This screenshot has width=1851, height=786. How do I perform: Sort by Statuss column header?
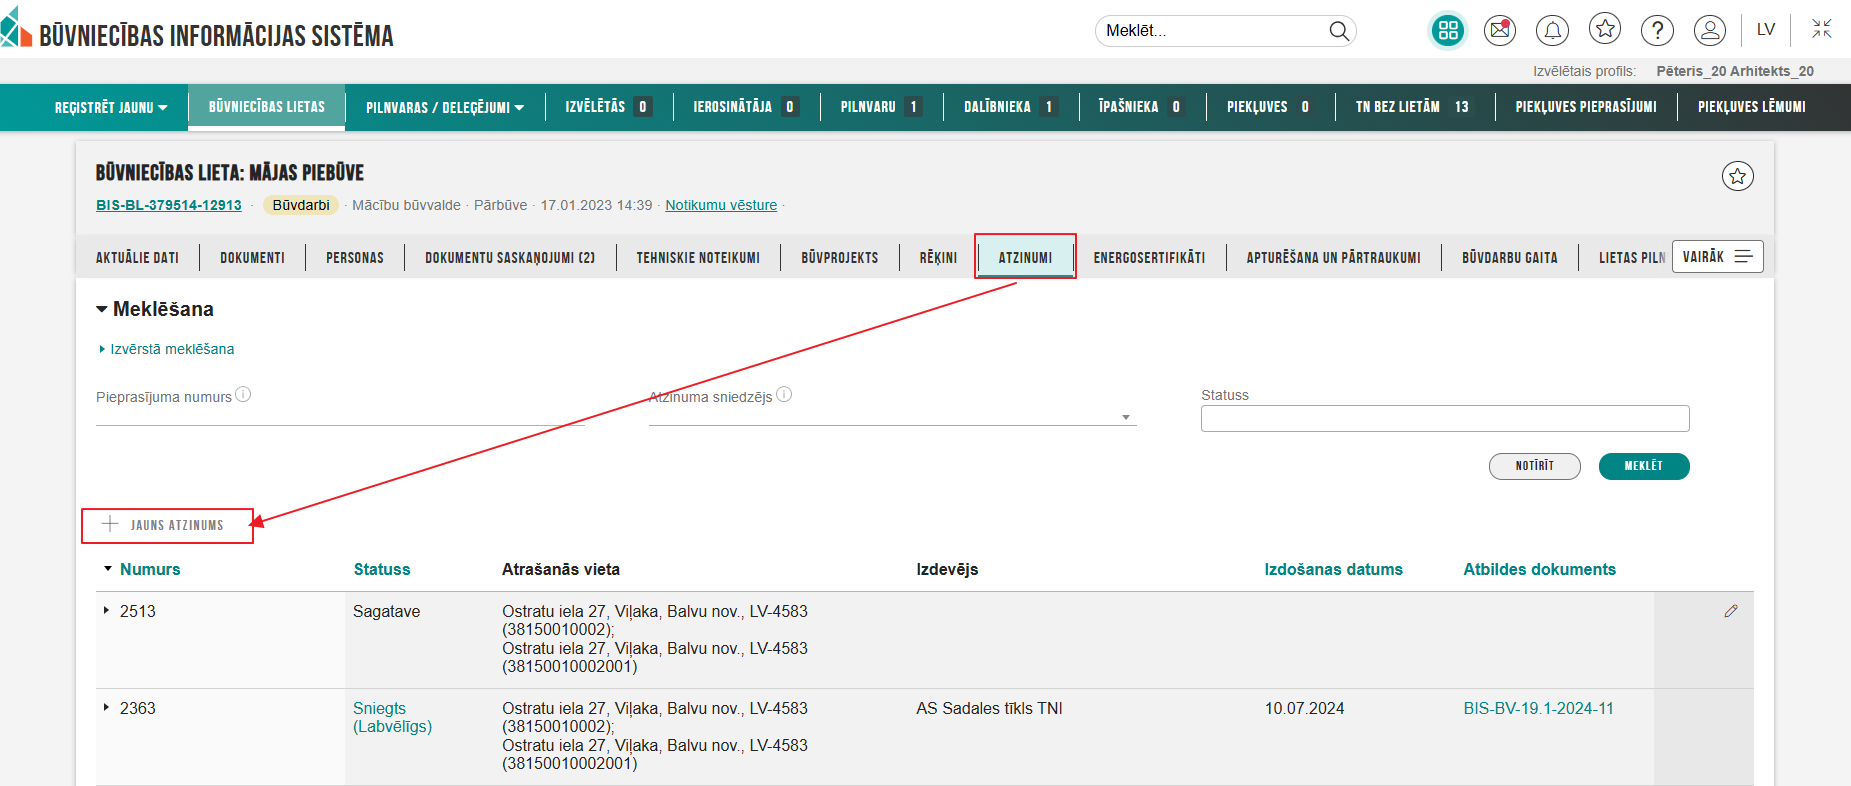(x=381, y=569)
